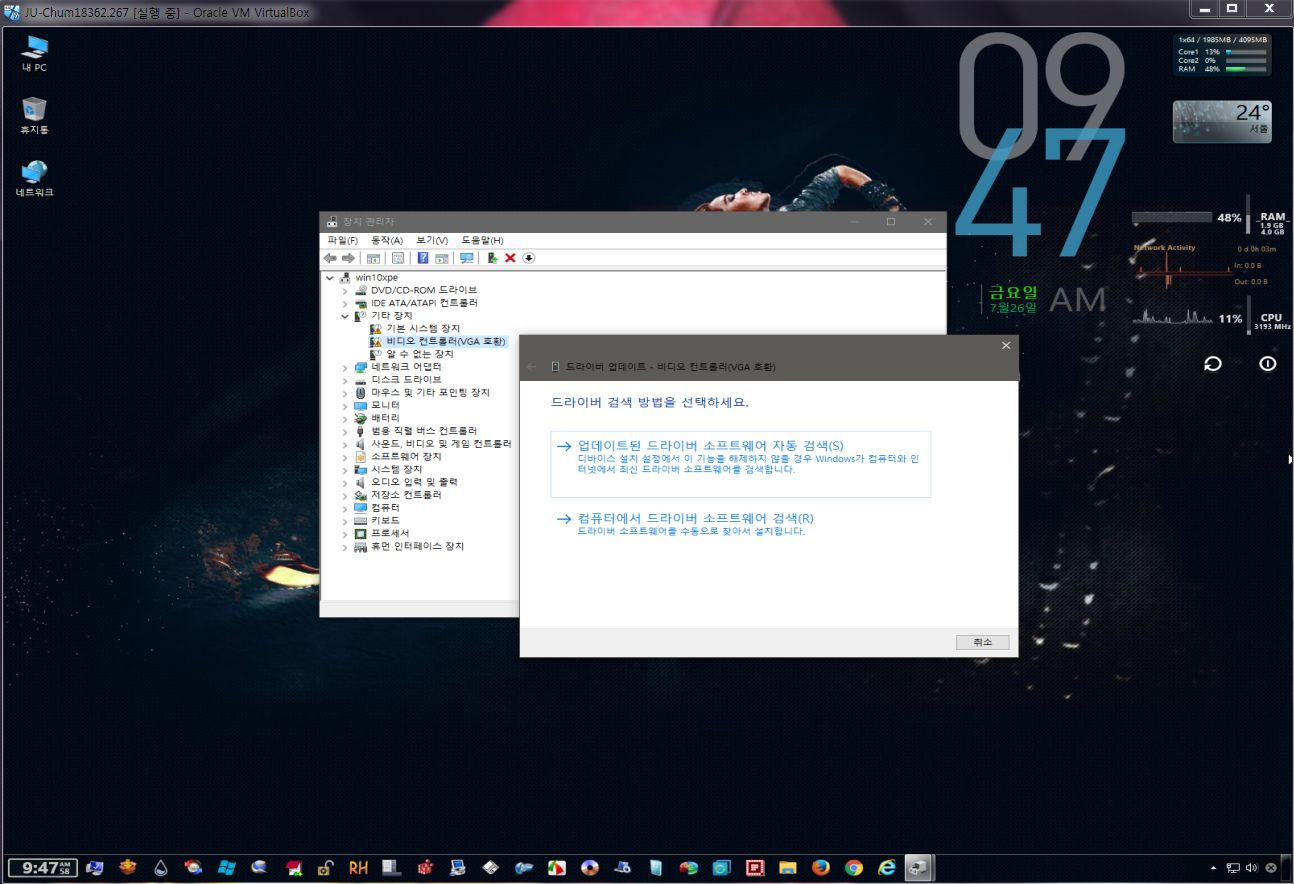Click the red X uninstall device icon

510,258
